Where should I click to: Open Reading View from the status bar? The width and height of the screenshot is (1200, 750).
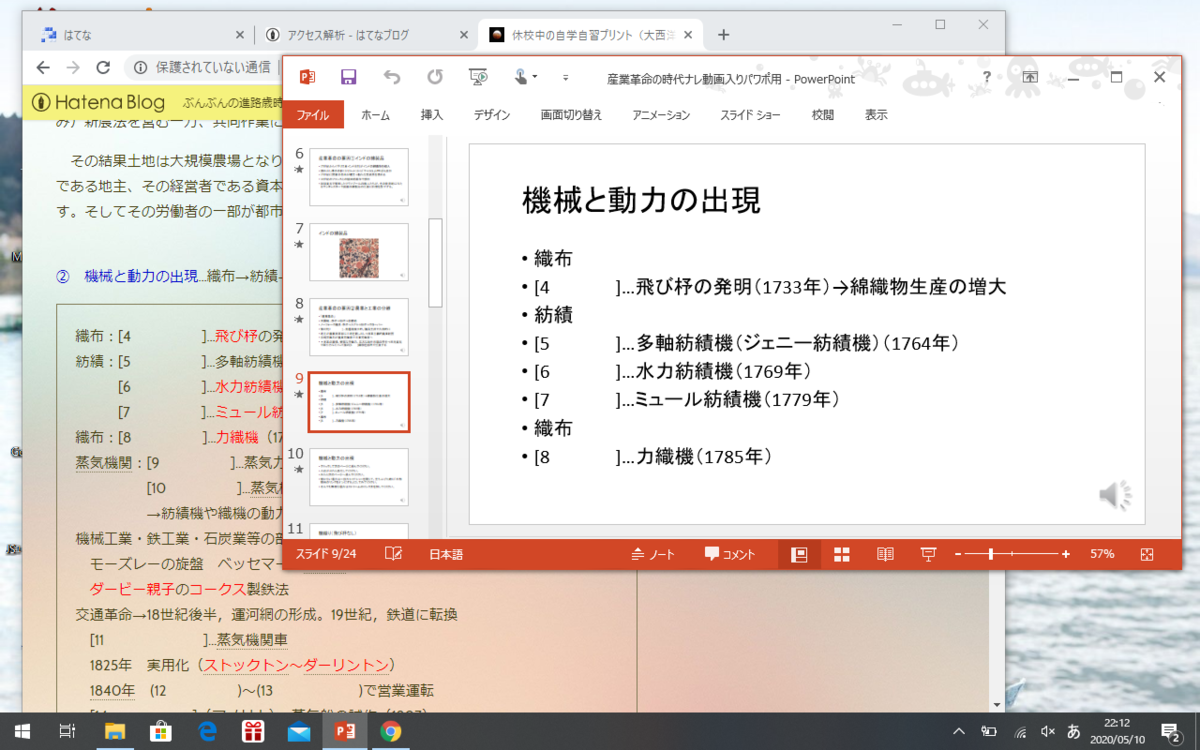coord(885,553)
